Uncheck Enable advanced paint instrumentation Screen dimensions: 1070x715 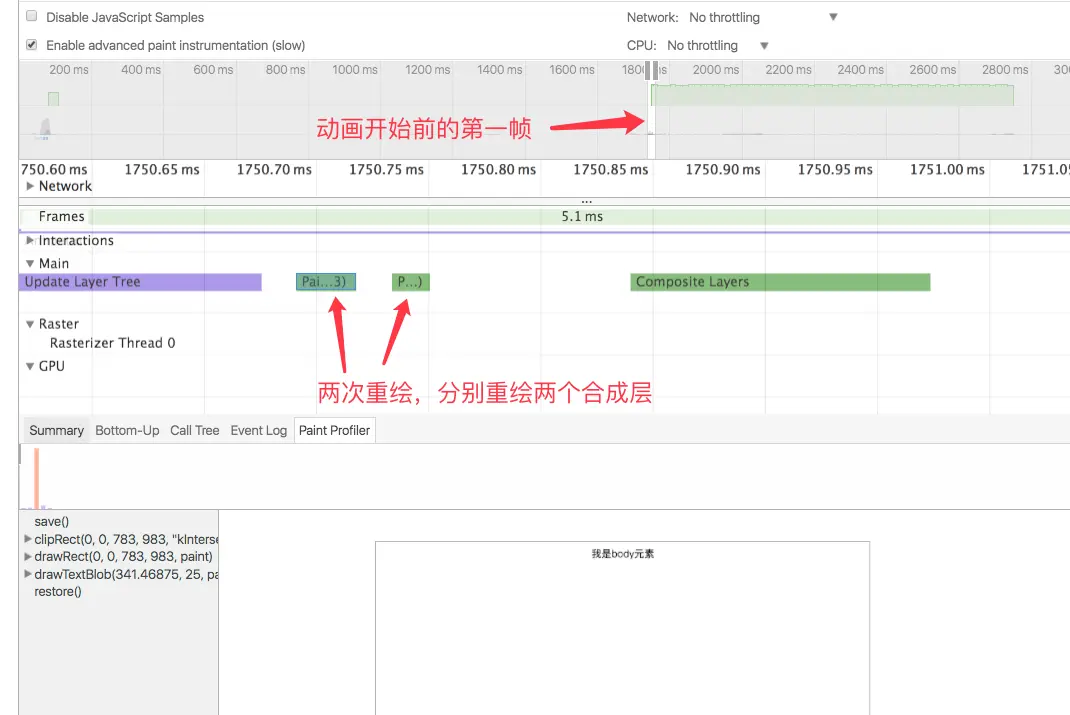(x=31, y=44)
